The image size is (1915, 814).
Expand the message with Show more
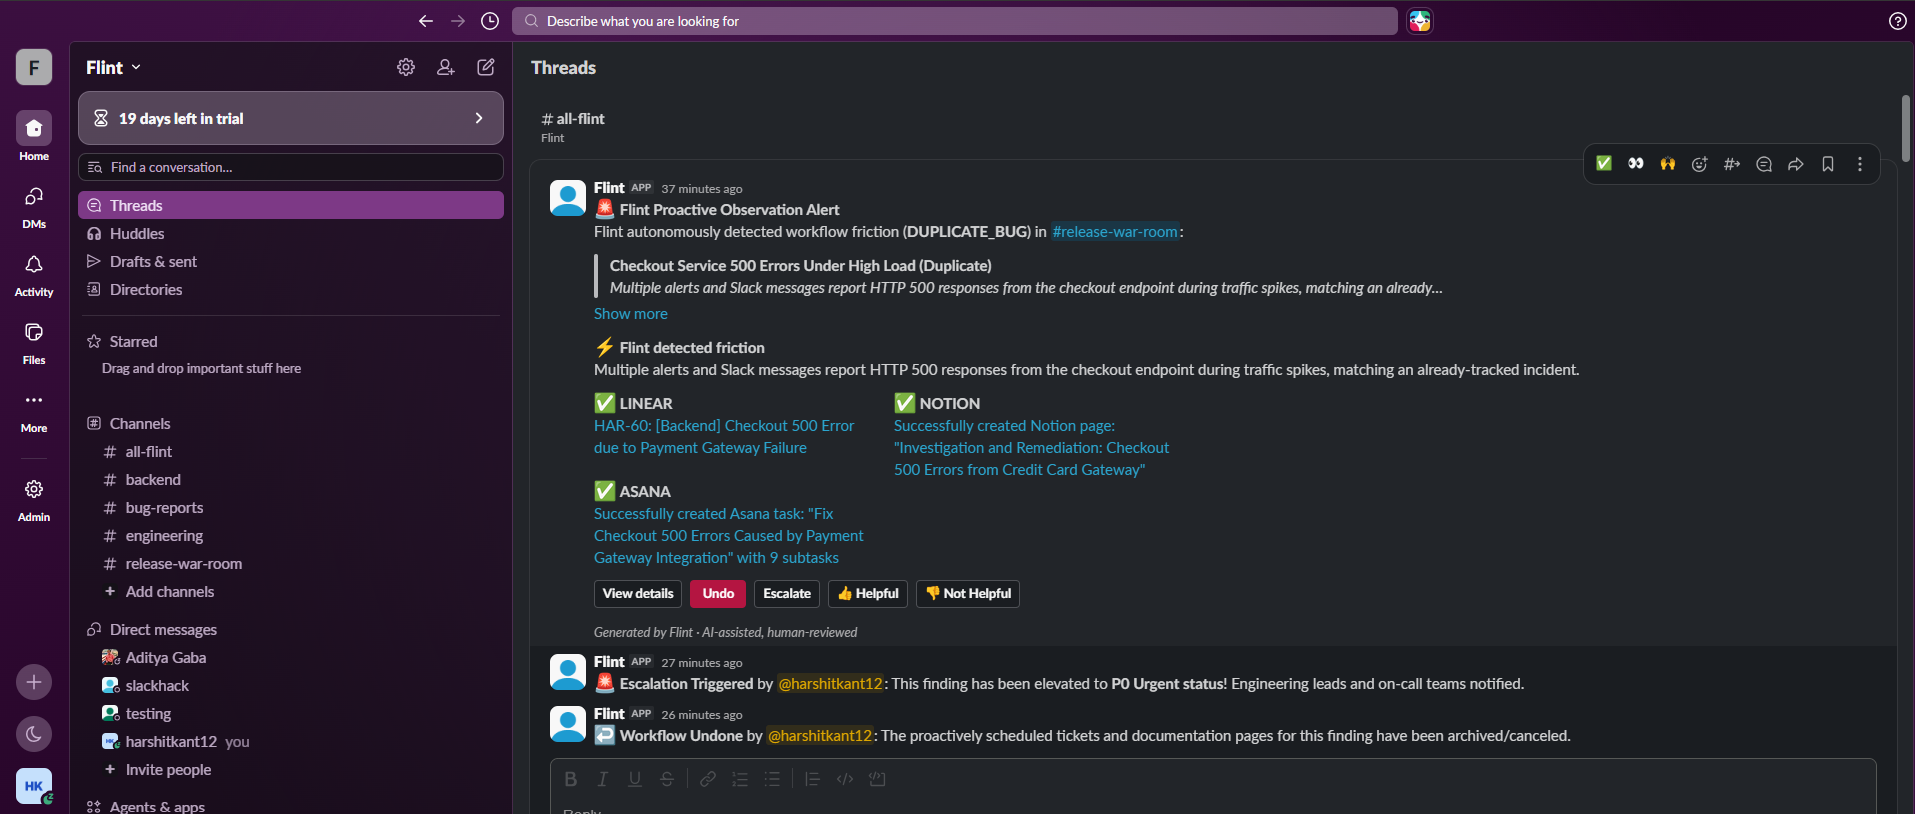pyautogui.click(x=630, y=313)
